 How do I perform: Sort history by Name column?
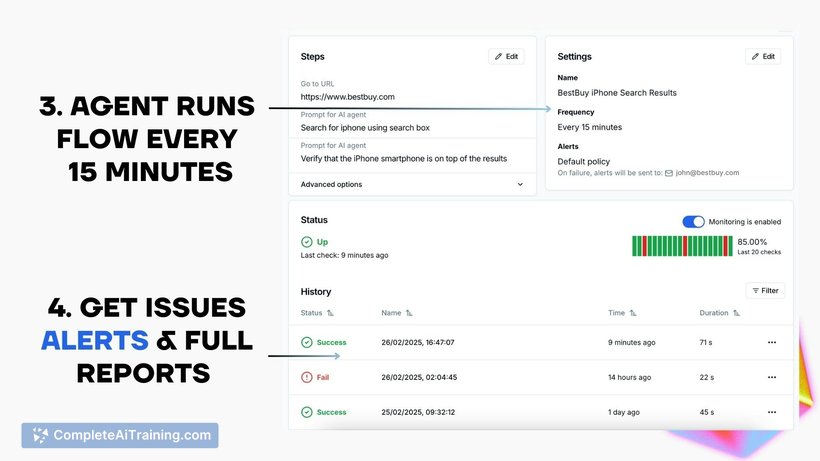[x=396, y=313]
